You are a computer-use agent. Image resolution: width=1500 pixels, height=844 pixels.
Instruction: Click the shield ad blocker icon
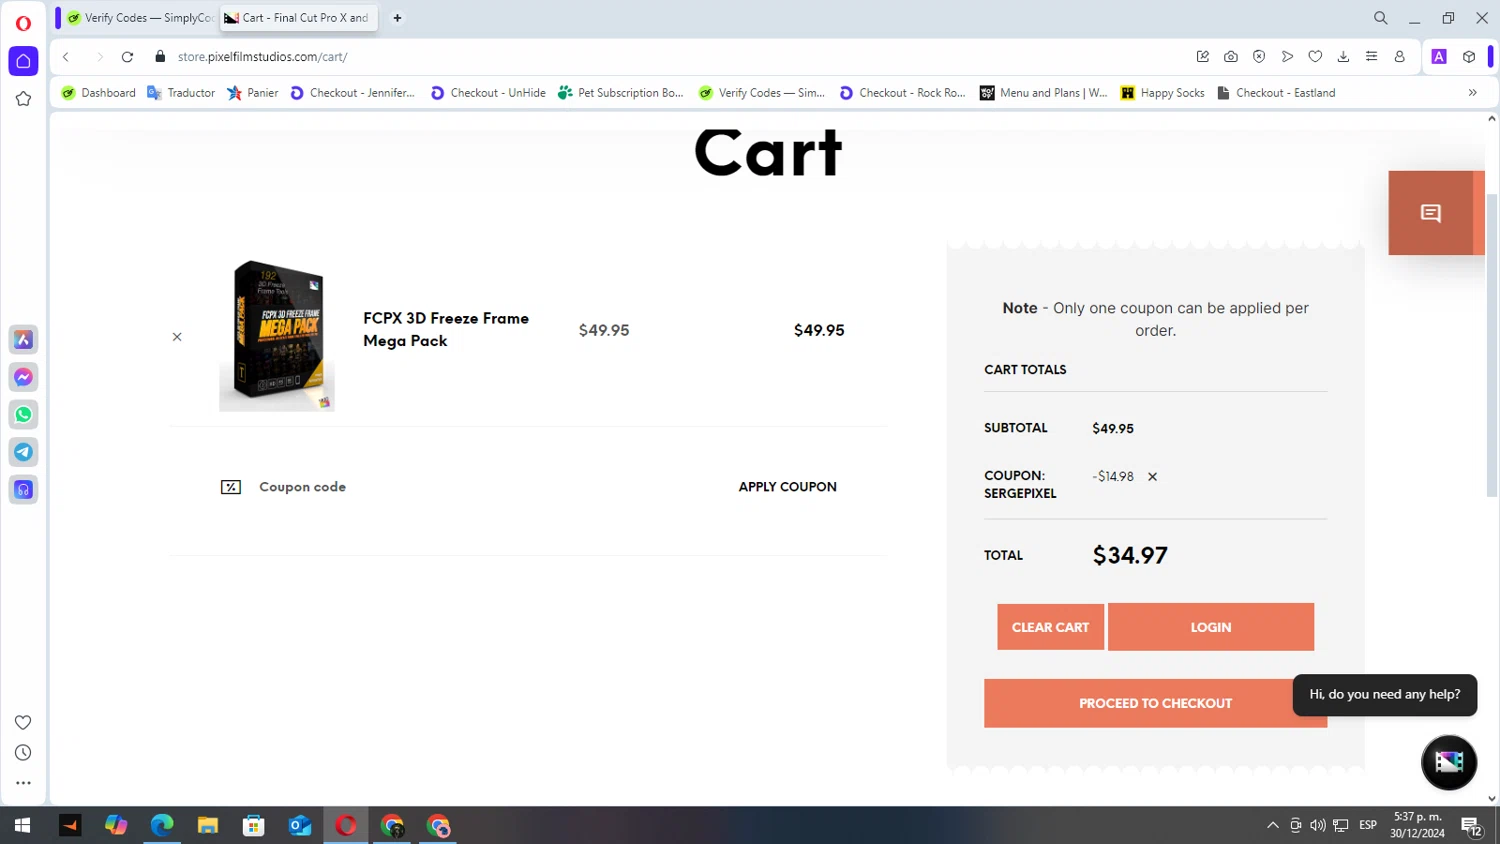point(1259,57)
